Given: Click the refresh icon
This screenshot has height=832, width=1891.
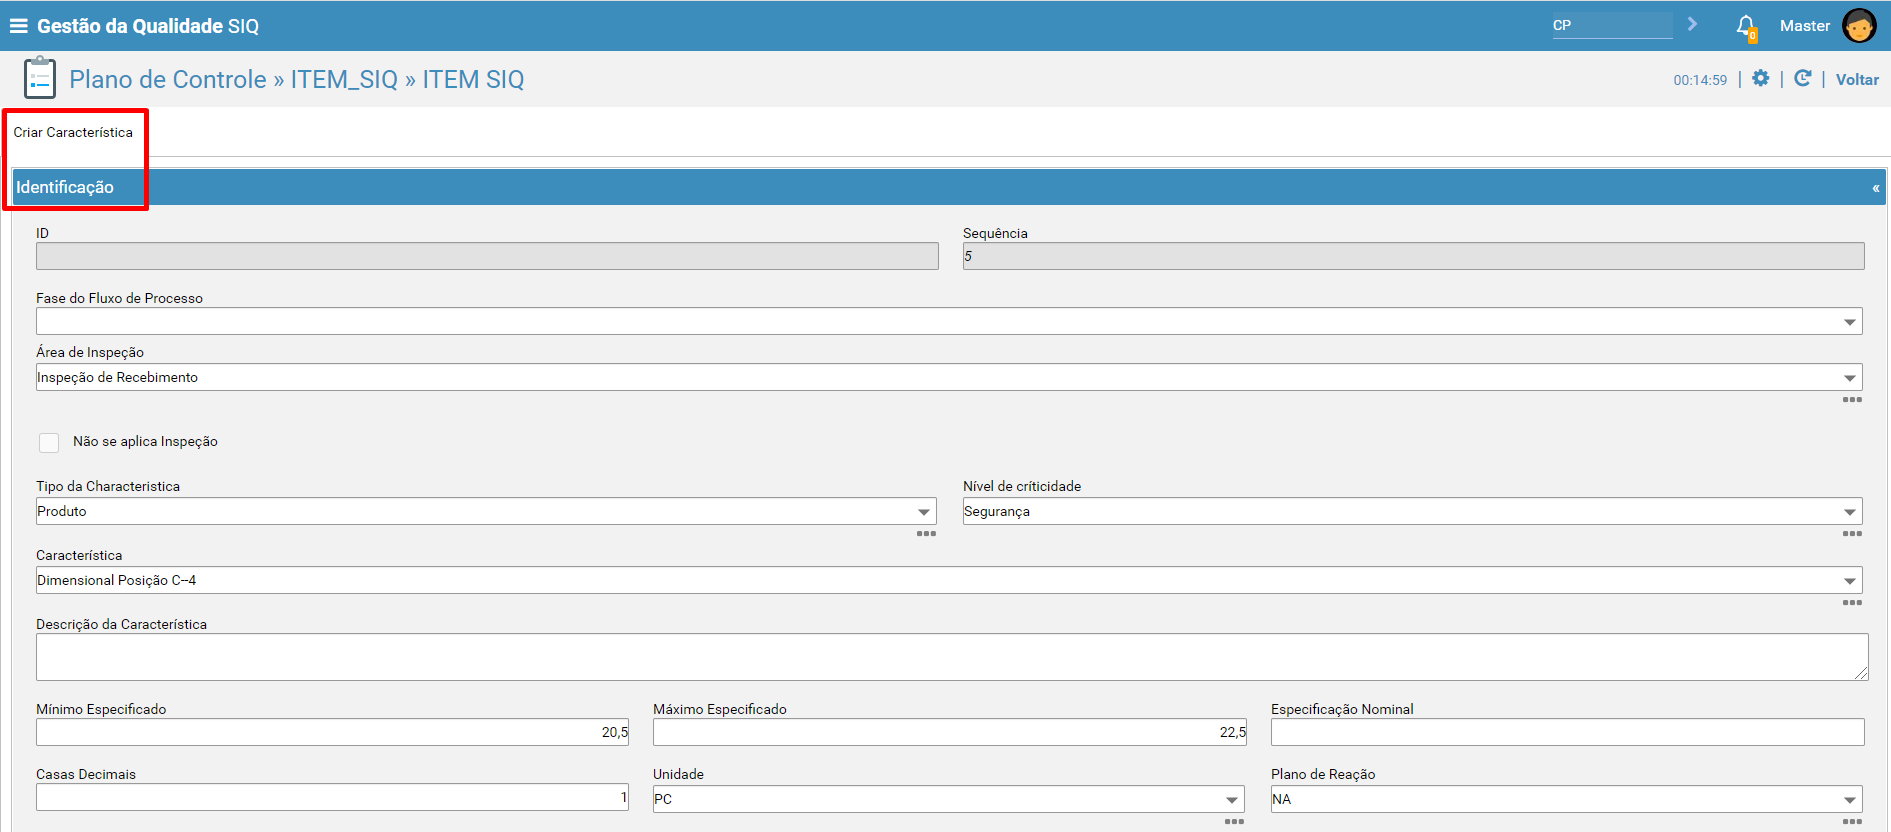Looking at the screenshot, I should [1802, 79].
